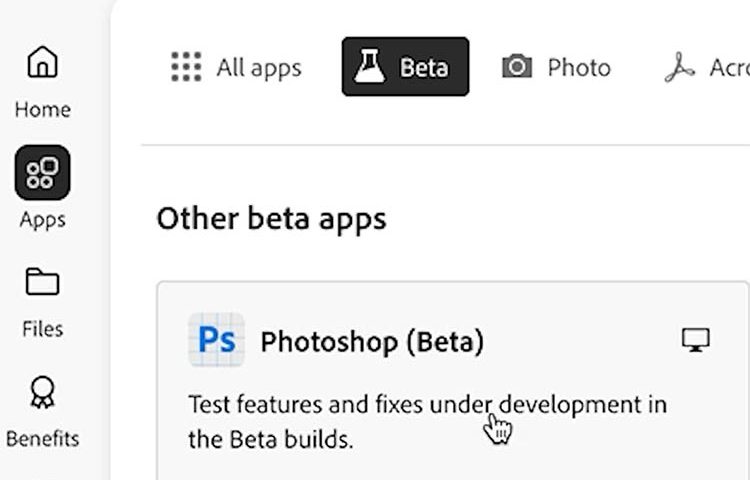Click the "Photoshop (Beta)" title
Viewport: 750px width, 480px height.
(x=372, y=342)
